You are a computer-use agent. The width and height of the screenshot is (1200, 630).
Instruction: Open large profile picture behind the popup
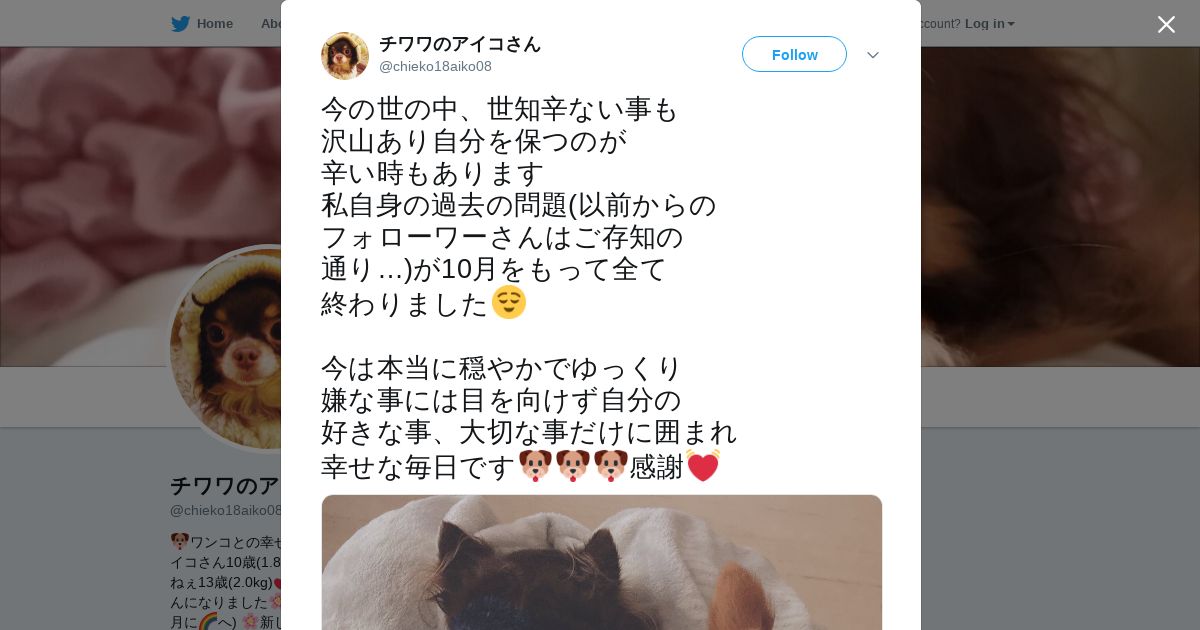[225, 348]
